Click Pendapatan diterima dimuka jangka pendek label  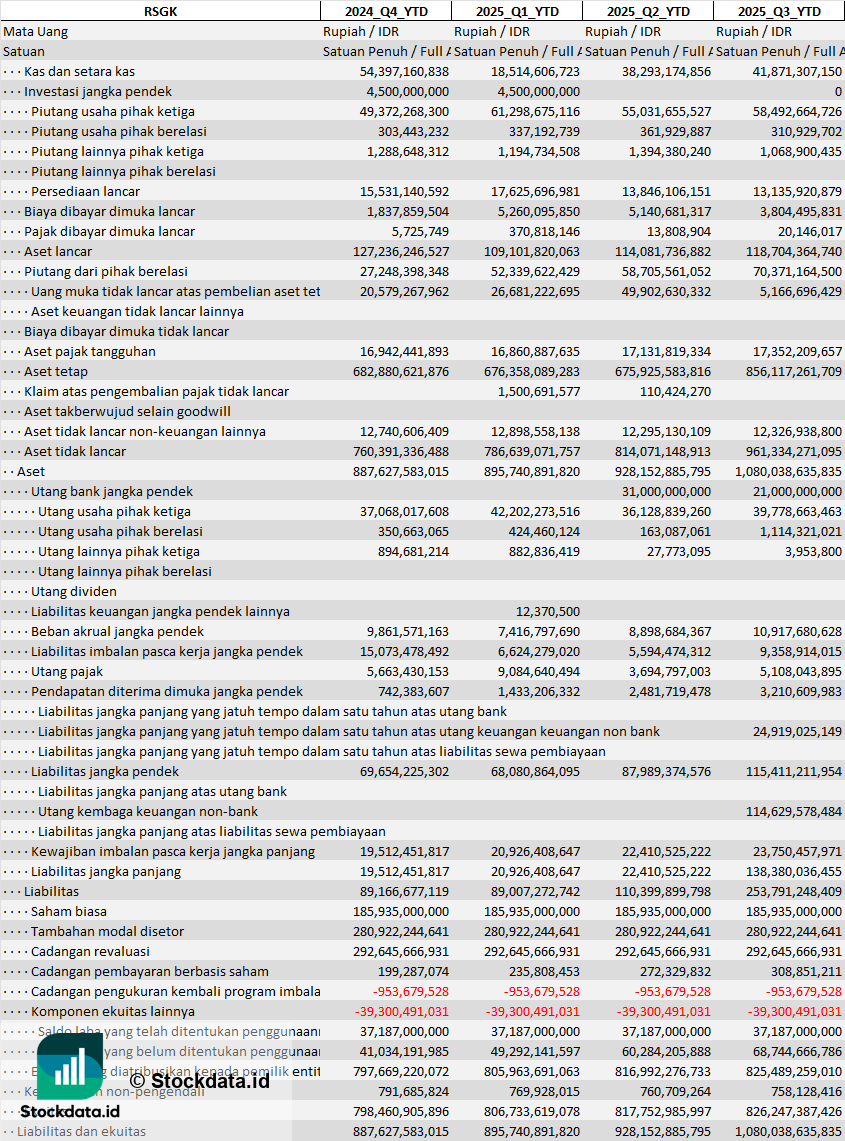(x=167, y=692)
